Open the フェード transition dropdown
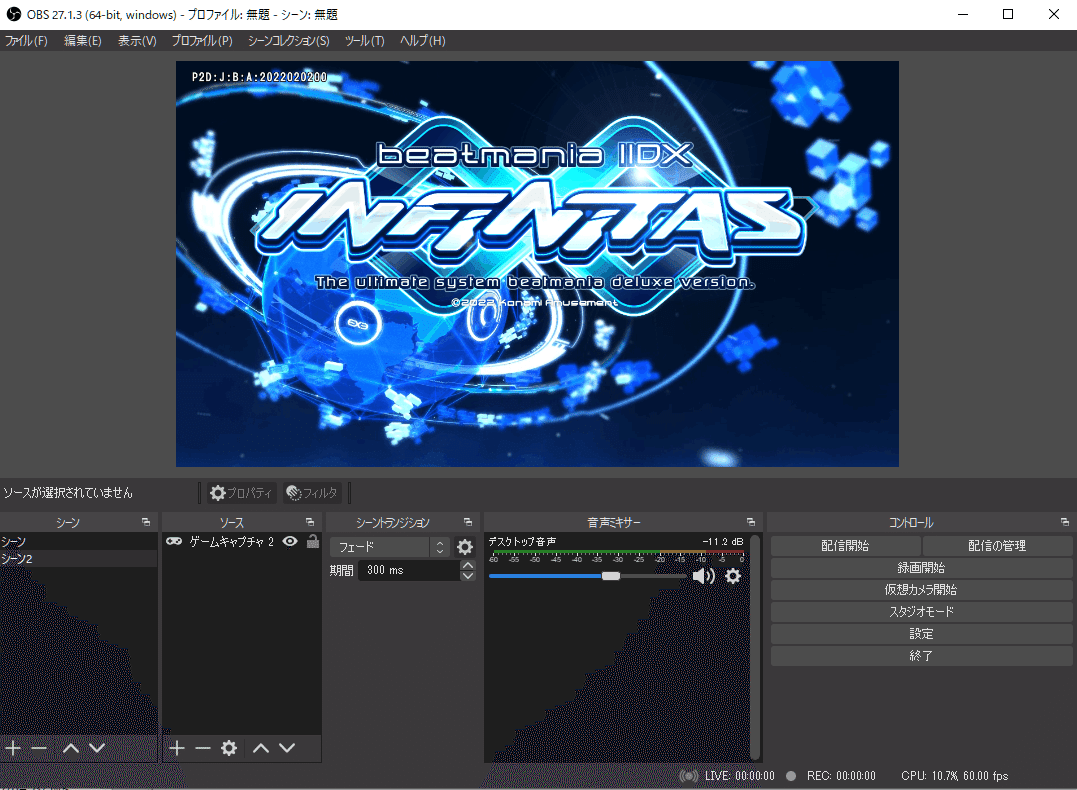This screenshot has width=1077, height=790. 390,547
